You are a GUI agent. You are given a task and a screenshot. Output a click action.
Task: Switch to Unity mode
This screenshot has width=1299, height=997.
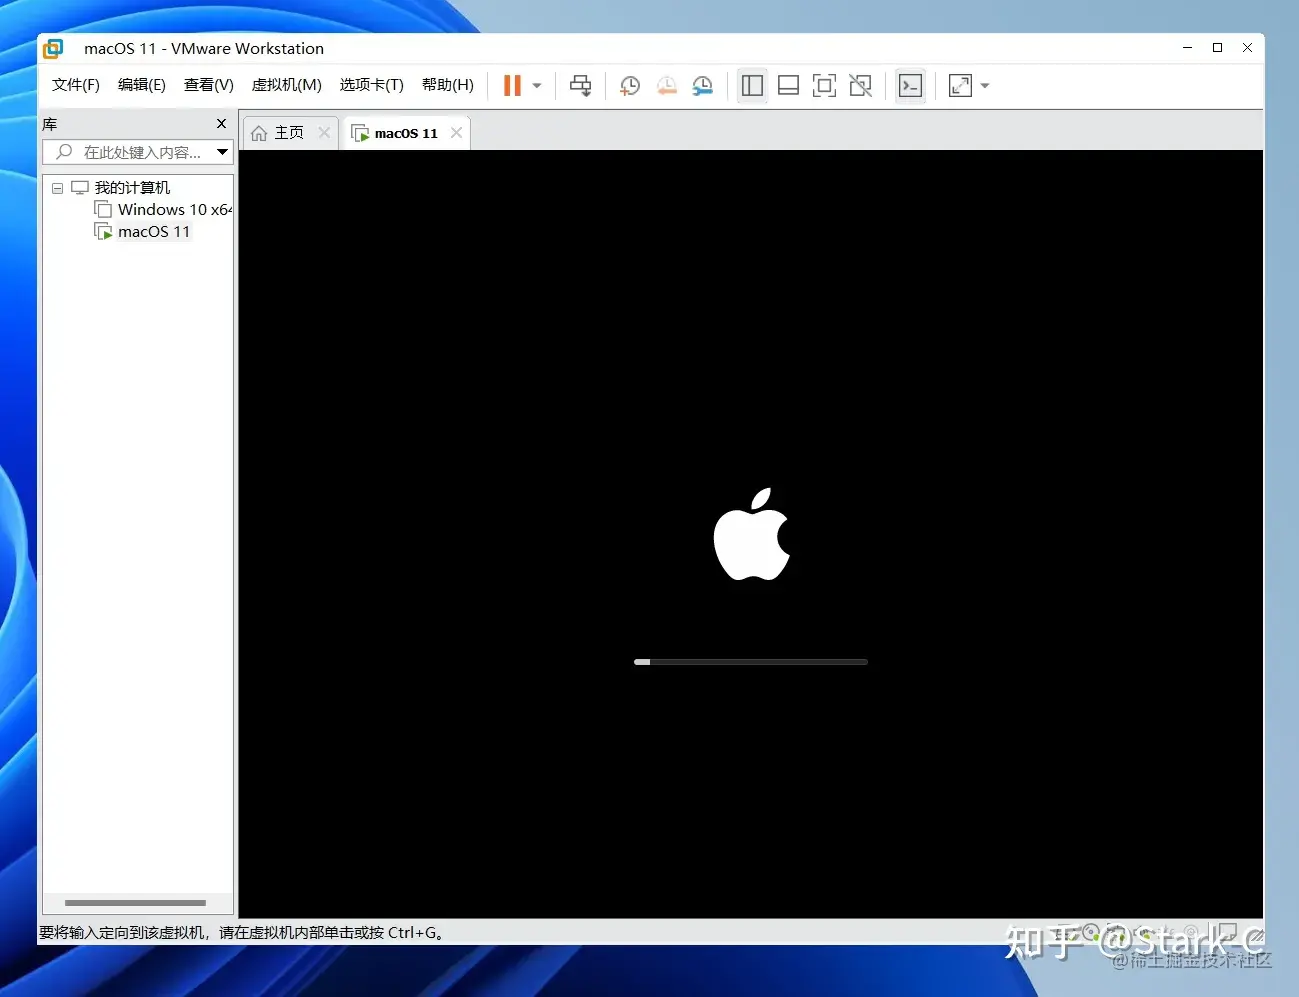tap(860, 86)
